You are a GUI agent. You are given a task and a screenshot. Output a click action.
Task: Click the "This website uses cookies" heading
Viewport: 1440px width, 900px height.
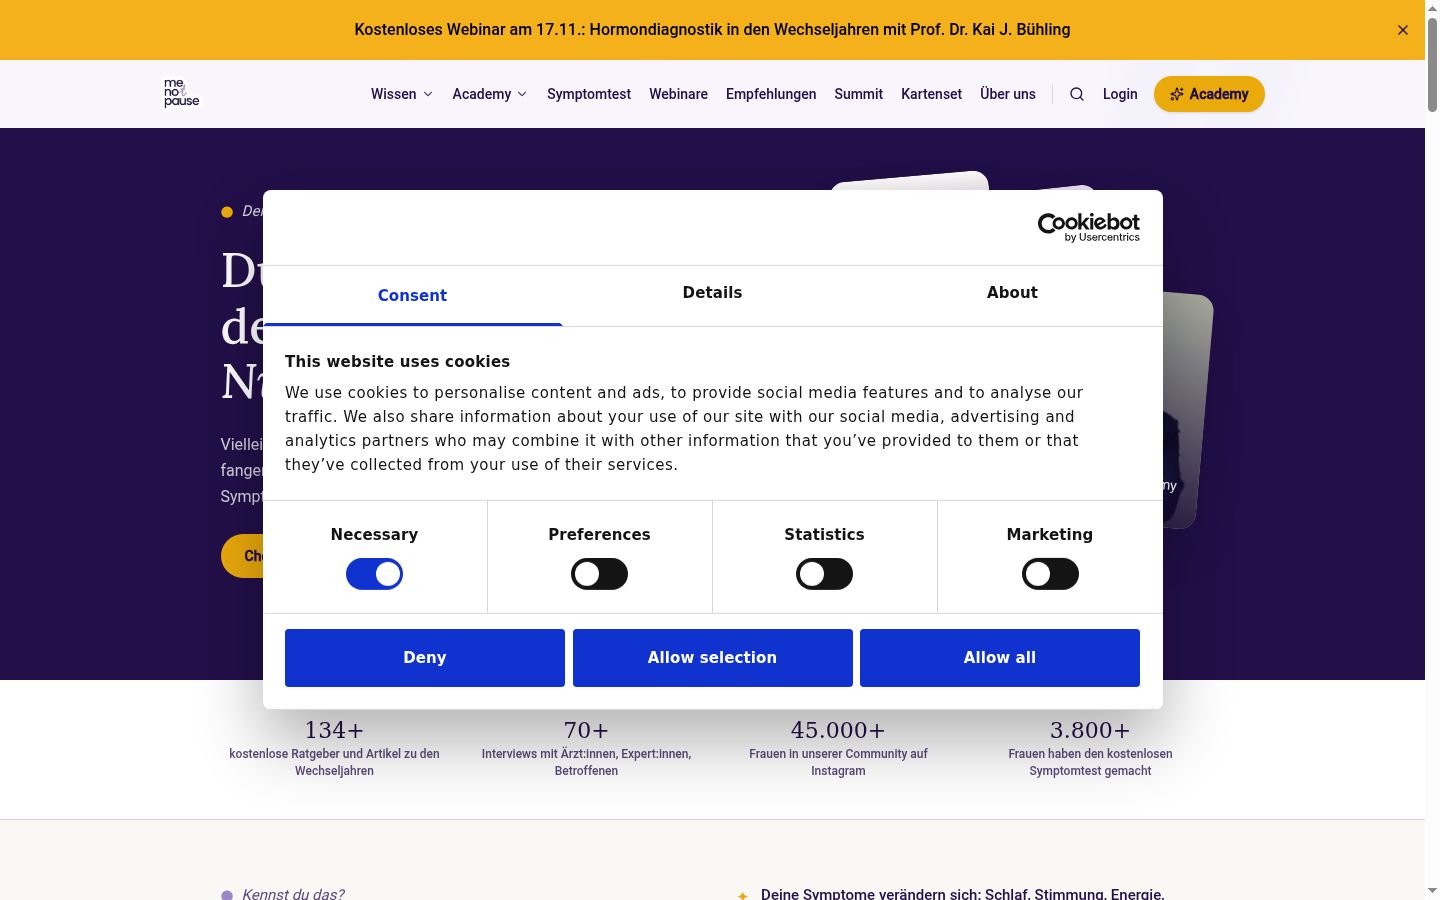tap(397, 362)
